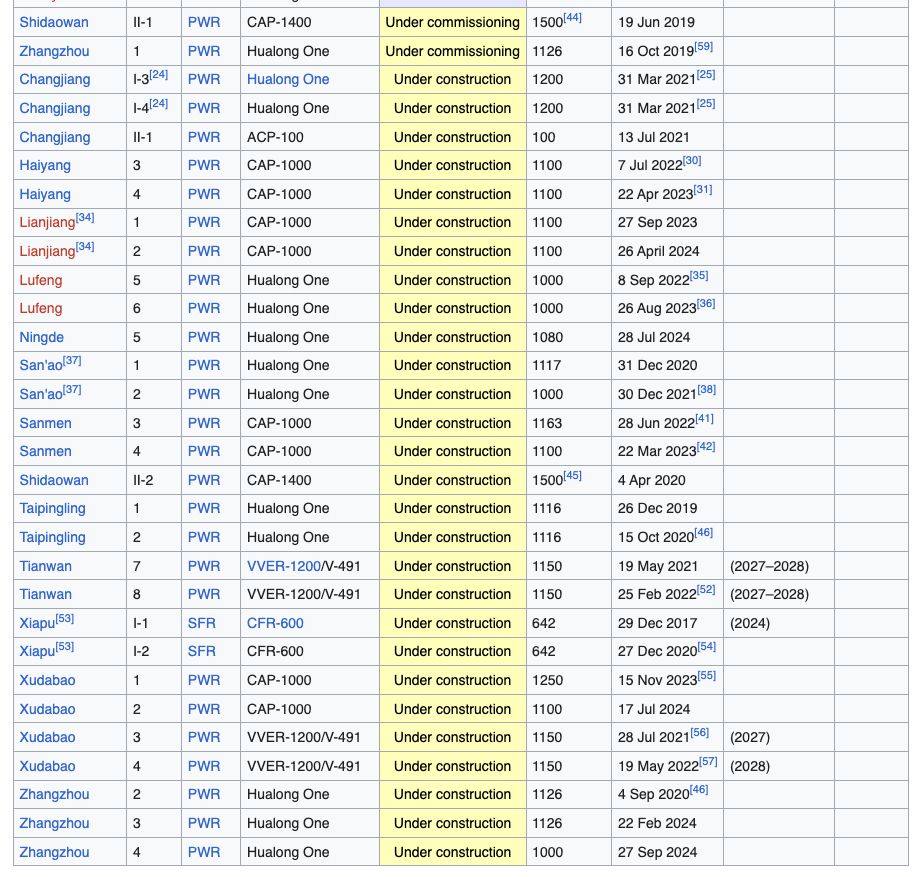Select the 4 Apr 2020 date cell
This screenshot has width=921, height=877.
pos(667,480)
